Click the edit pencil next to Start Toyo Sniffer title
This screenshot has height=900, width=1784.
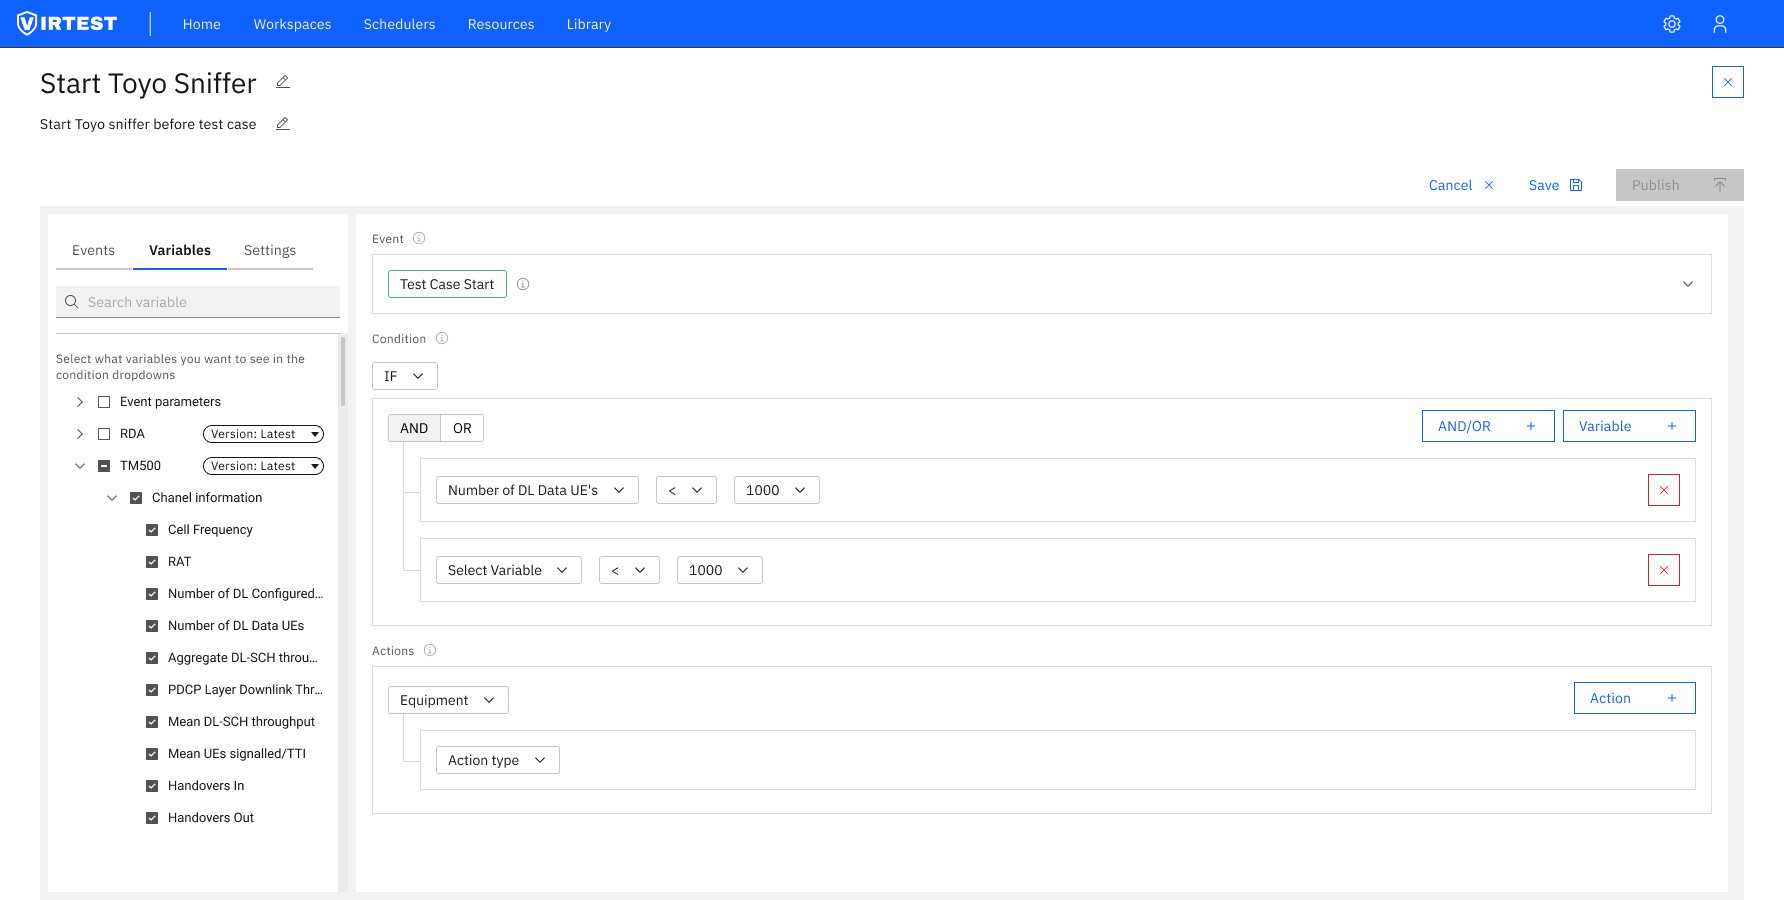[x=283, y=82]
